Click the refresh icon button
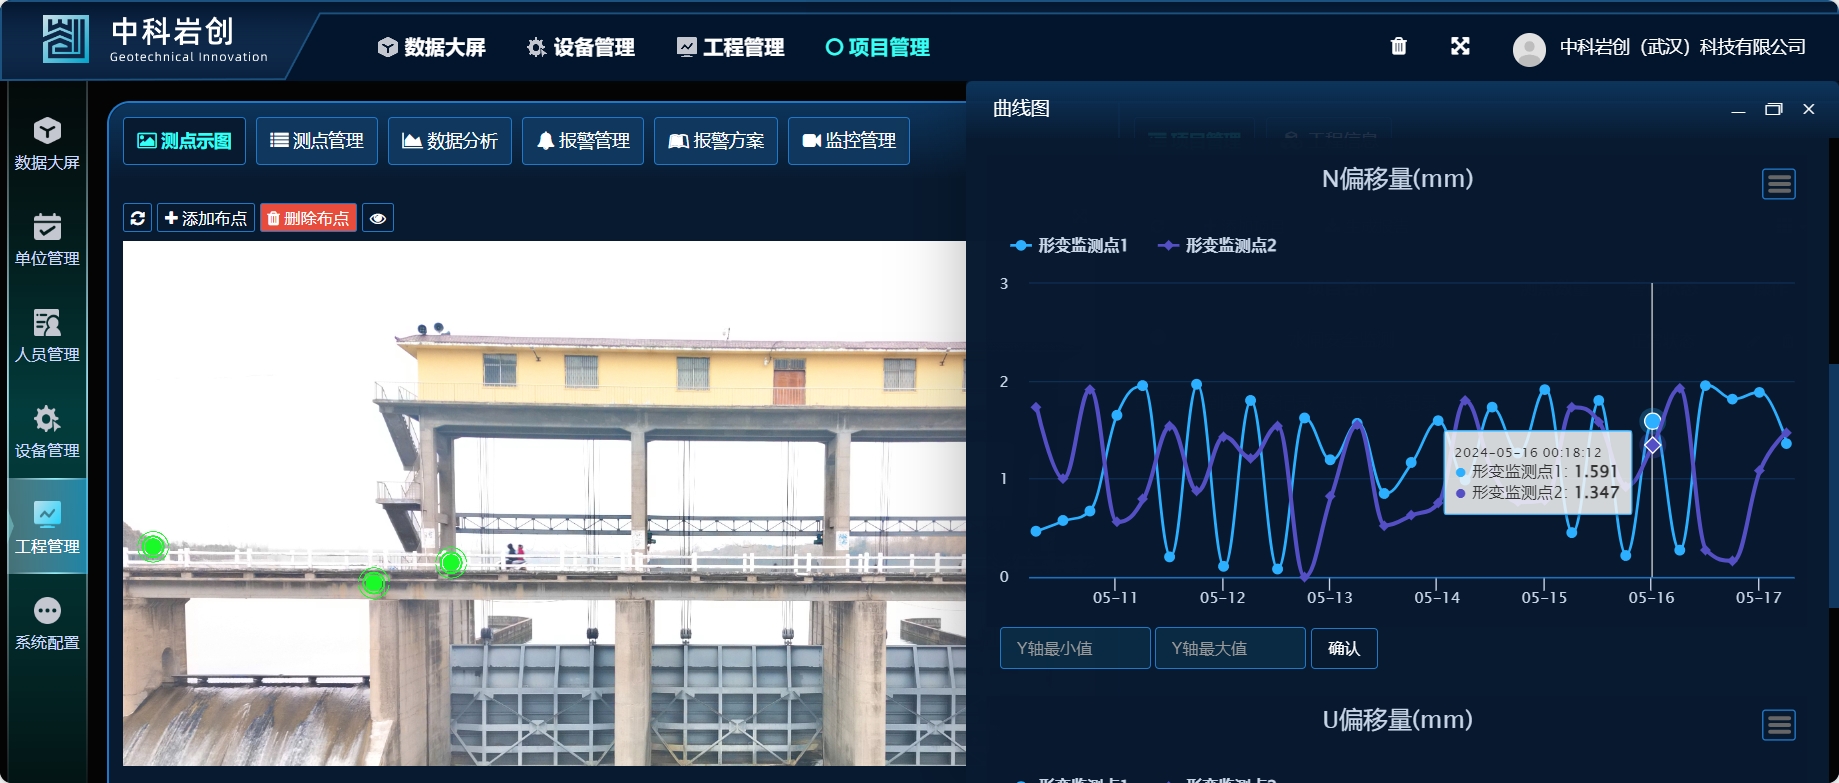The height and width of the screenshot is (783, 1839). tap(138, 218)
